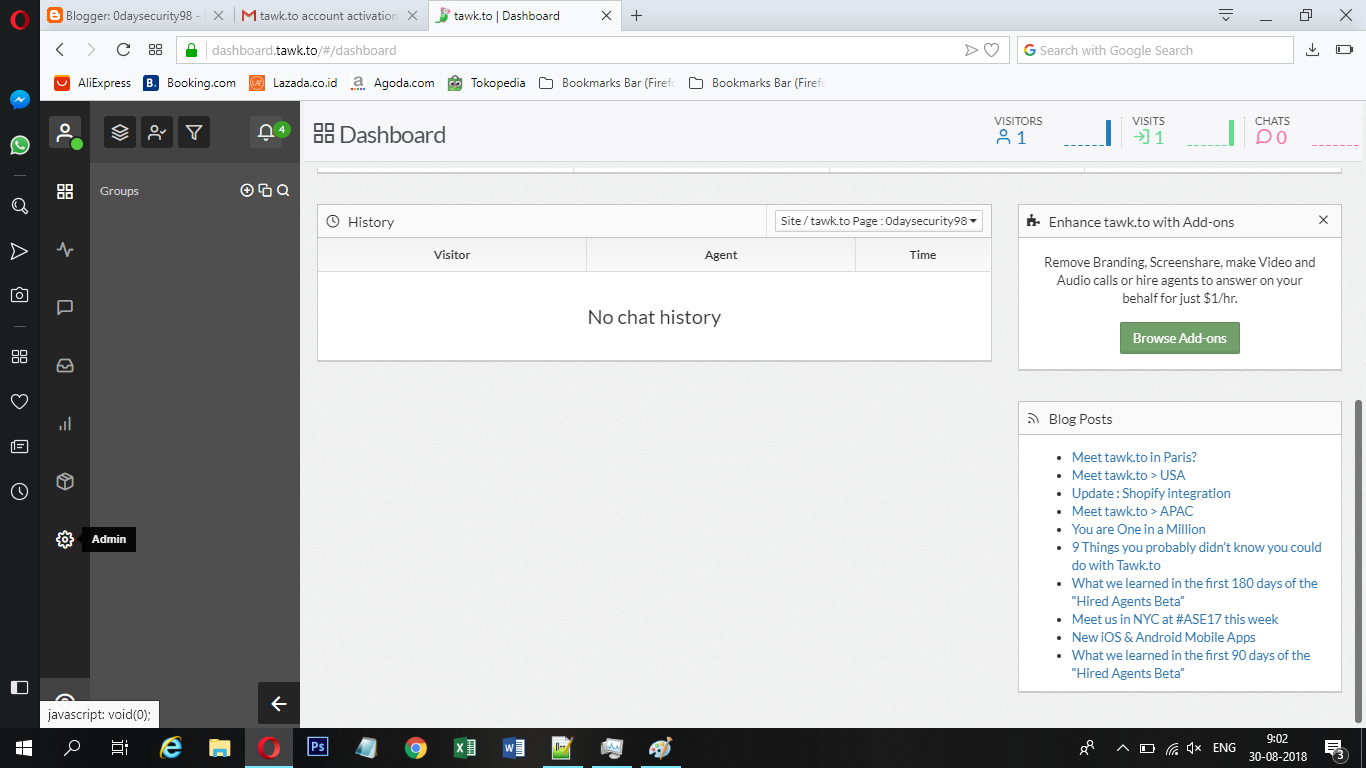Open the Messaging chat bubble sidebar icon

(65, 307)
